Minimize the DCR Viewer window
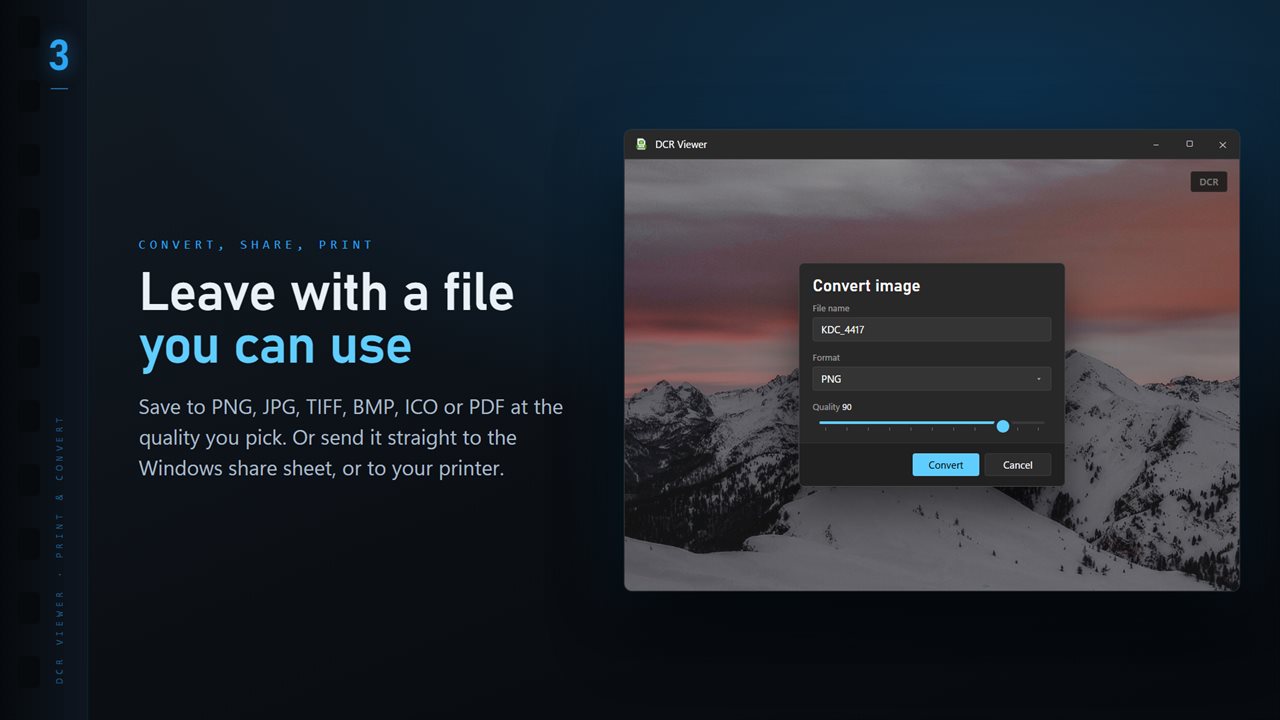Image resolution: width=1280 pixels, height=720 pixels. [x=1156, y=144]
